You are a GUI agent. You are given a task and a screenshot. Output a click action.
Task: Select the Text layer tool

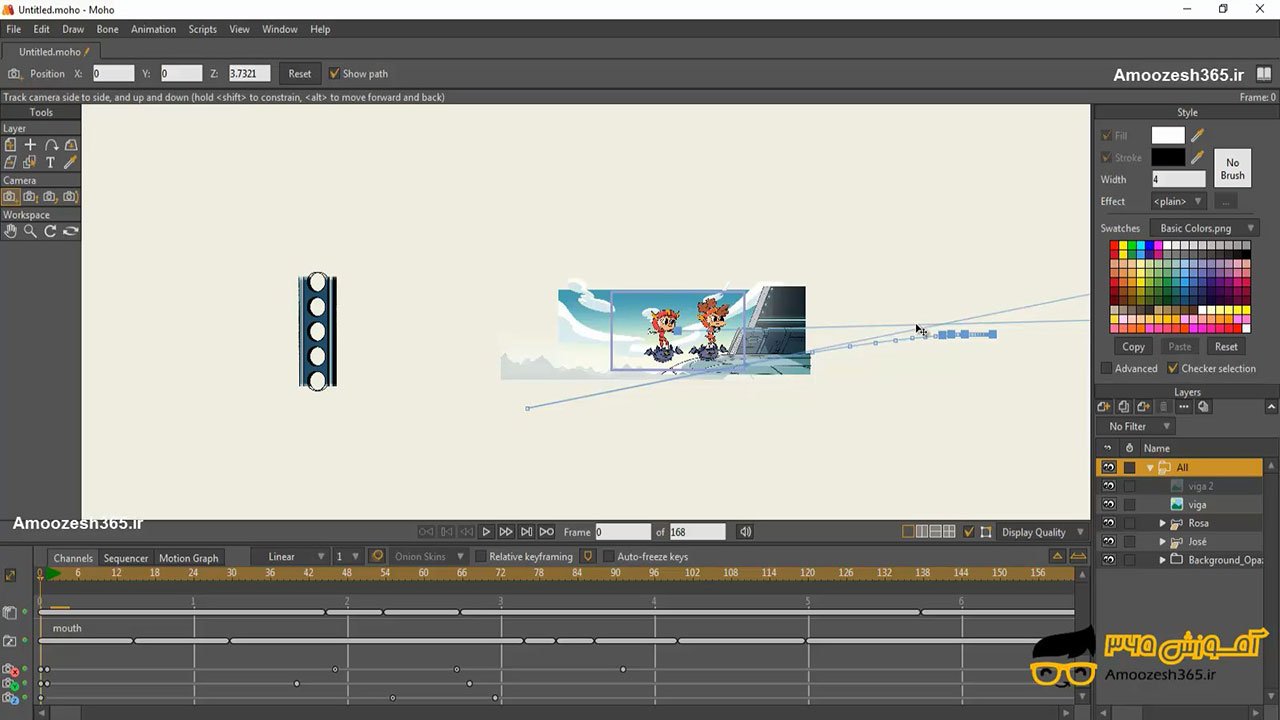(50, 162)
